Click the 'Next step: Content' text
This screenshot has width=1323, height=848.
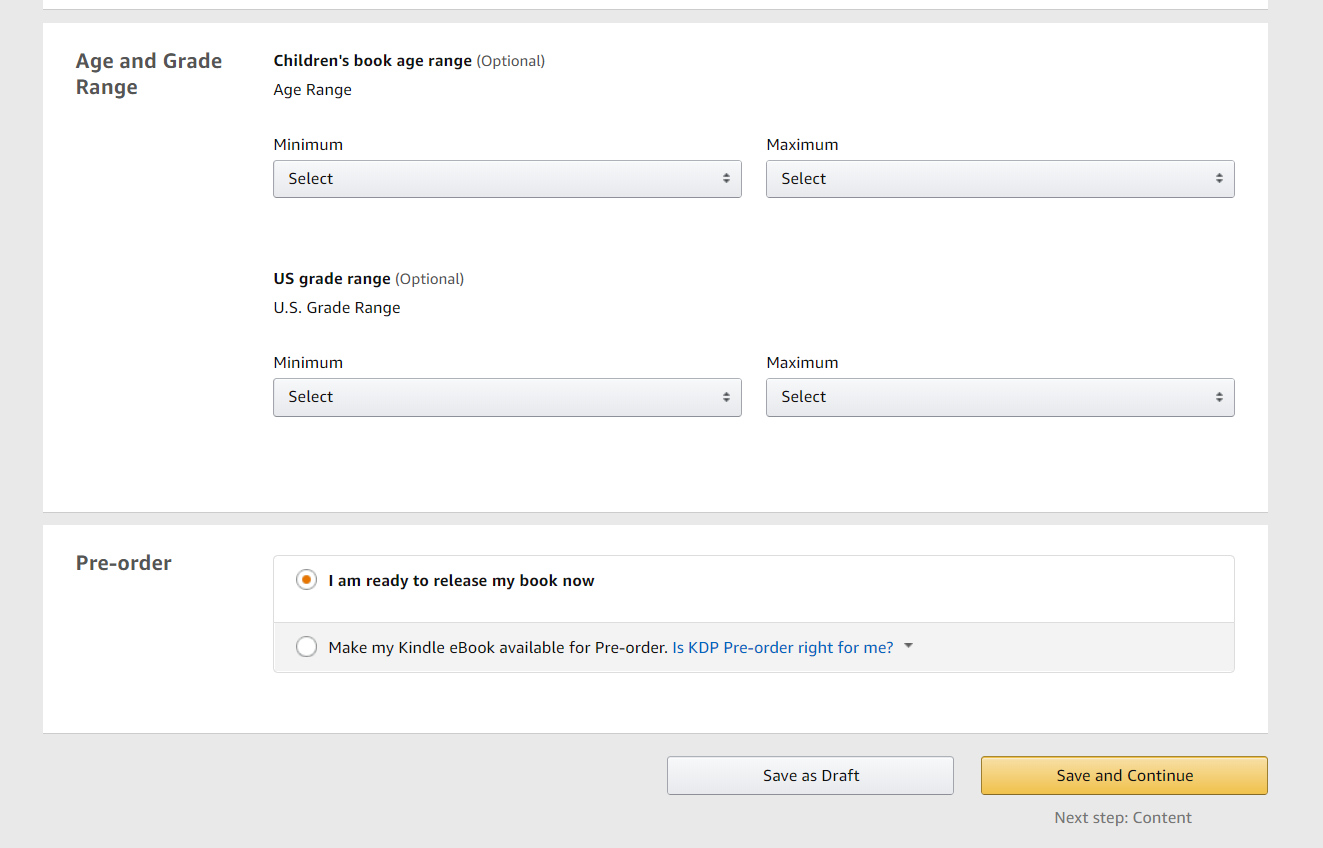[1122, 817]
